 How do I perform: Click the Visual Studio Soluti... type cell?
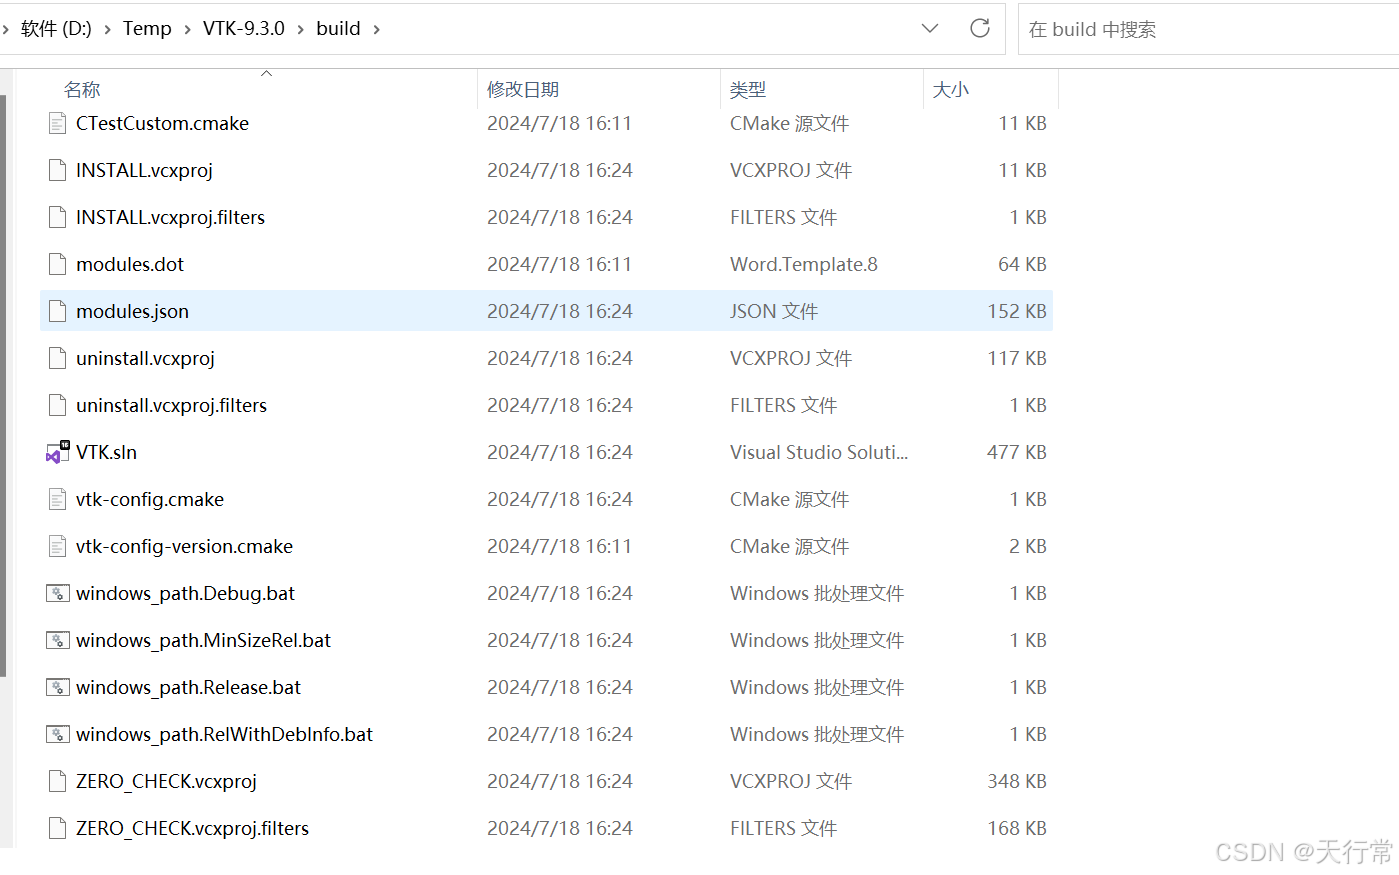click(x=819, y=452)
